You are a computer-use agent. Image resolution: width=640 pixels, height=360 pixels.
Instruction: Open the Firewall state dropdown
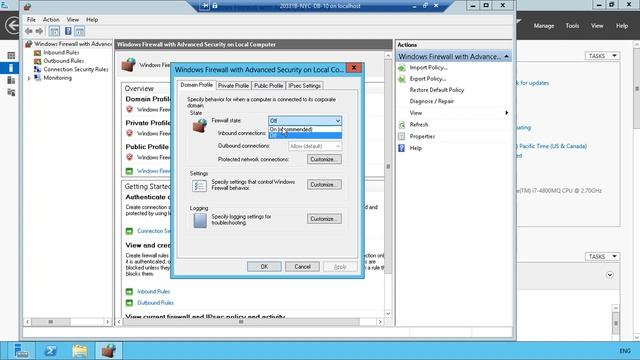(305, 121)
